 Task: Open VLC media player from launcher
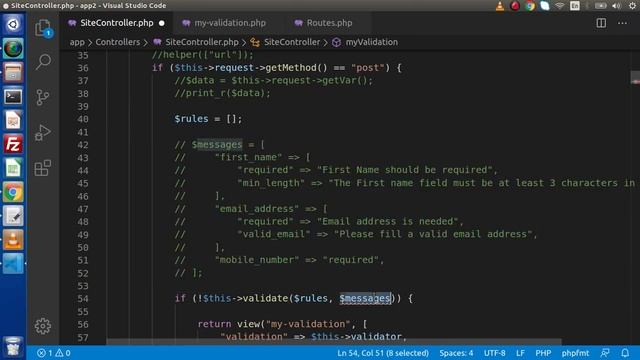point(13,240)
